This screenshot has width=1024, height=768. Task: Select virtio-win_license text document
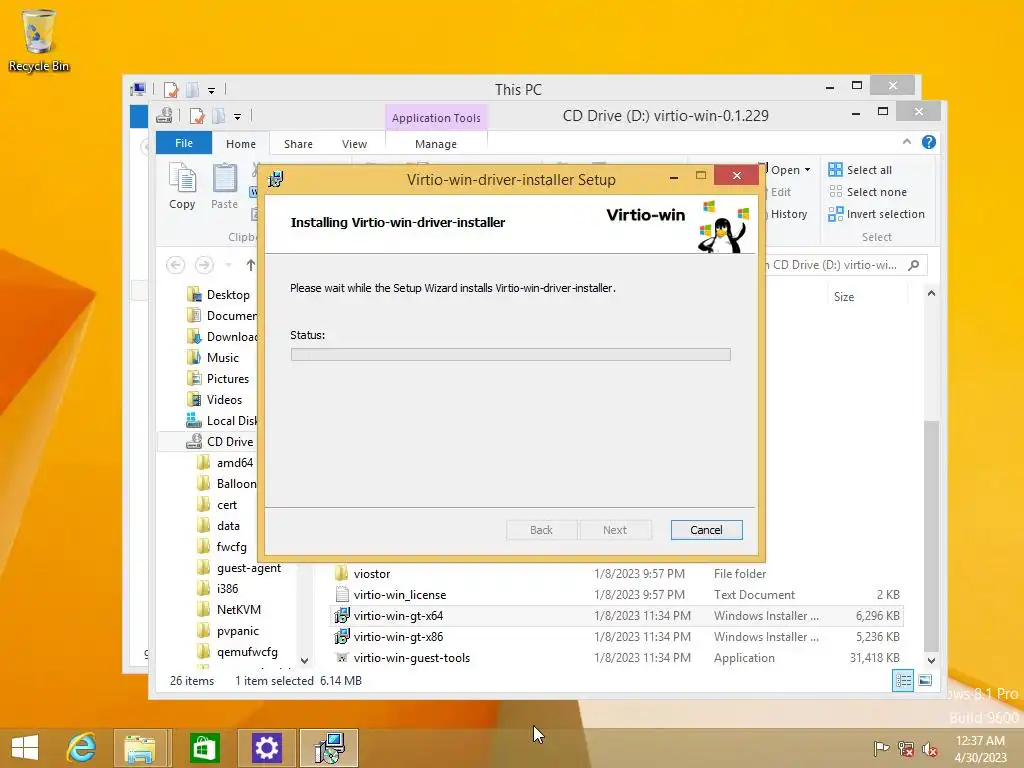coord(616,595)
